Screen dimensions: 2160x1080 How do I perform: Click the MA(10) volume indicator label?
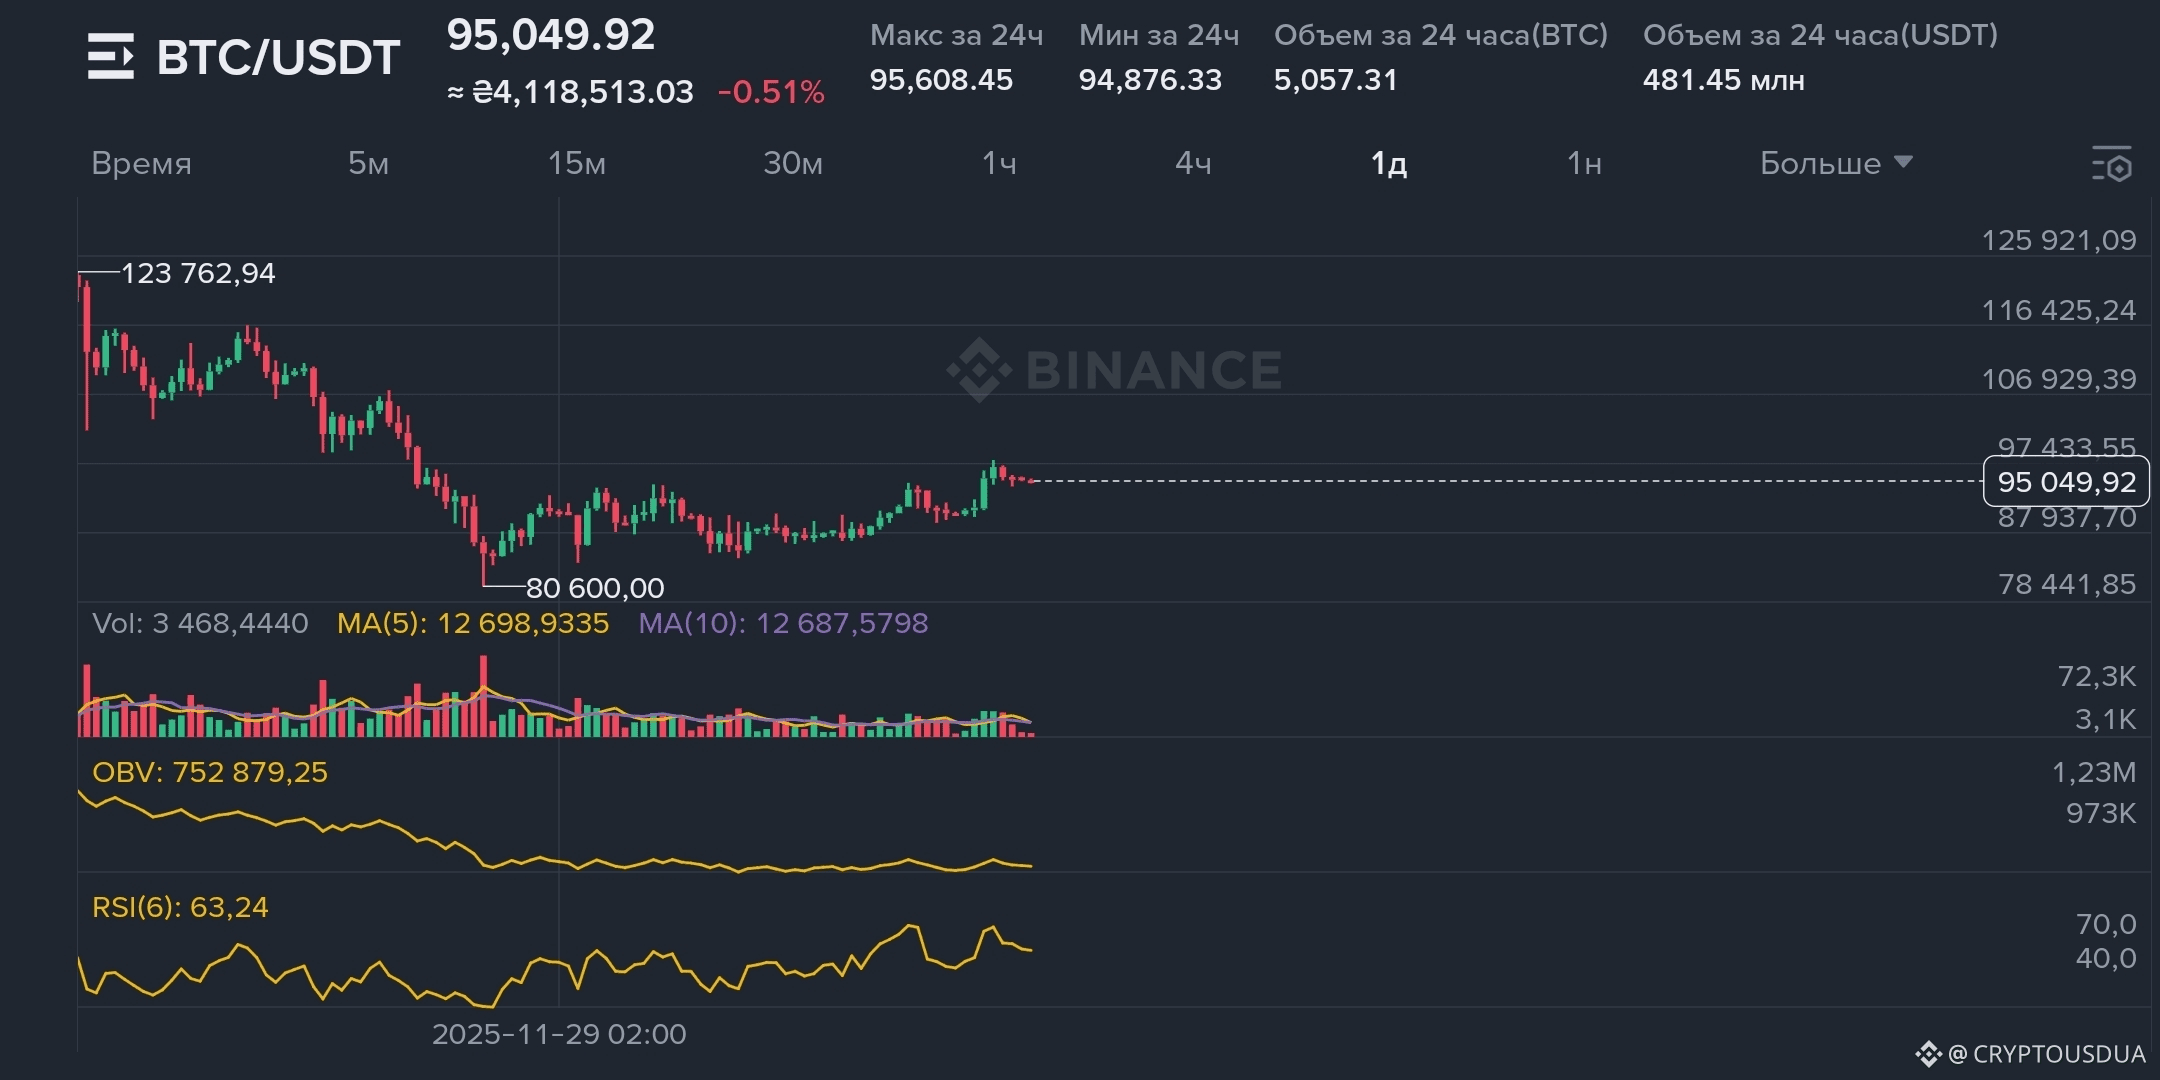coord(783,623)
